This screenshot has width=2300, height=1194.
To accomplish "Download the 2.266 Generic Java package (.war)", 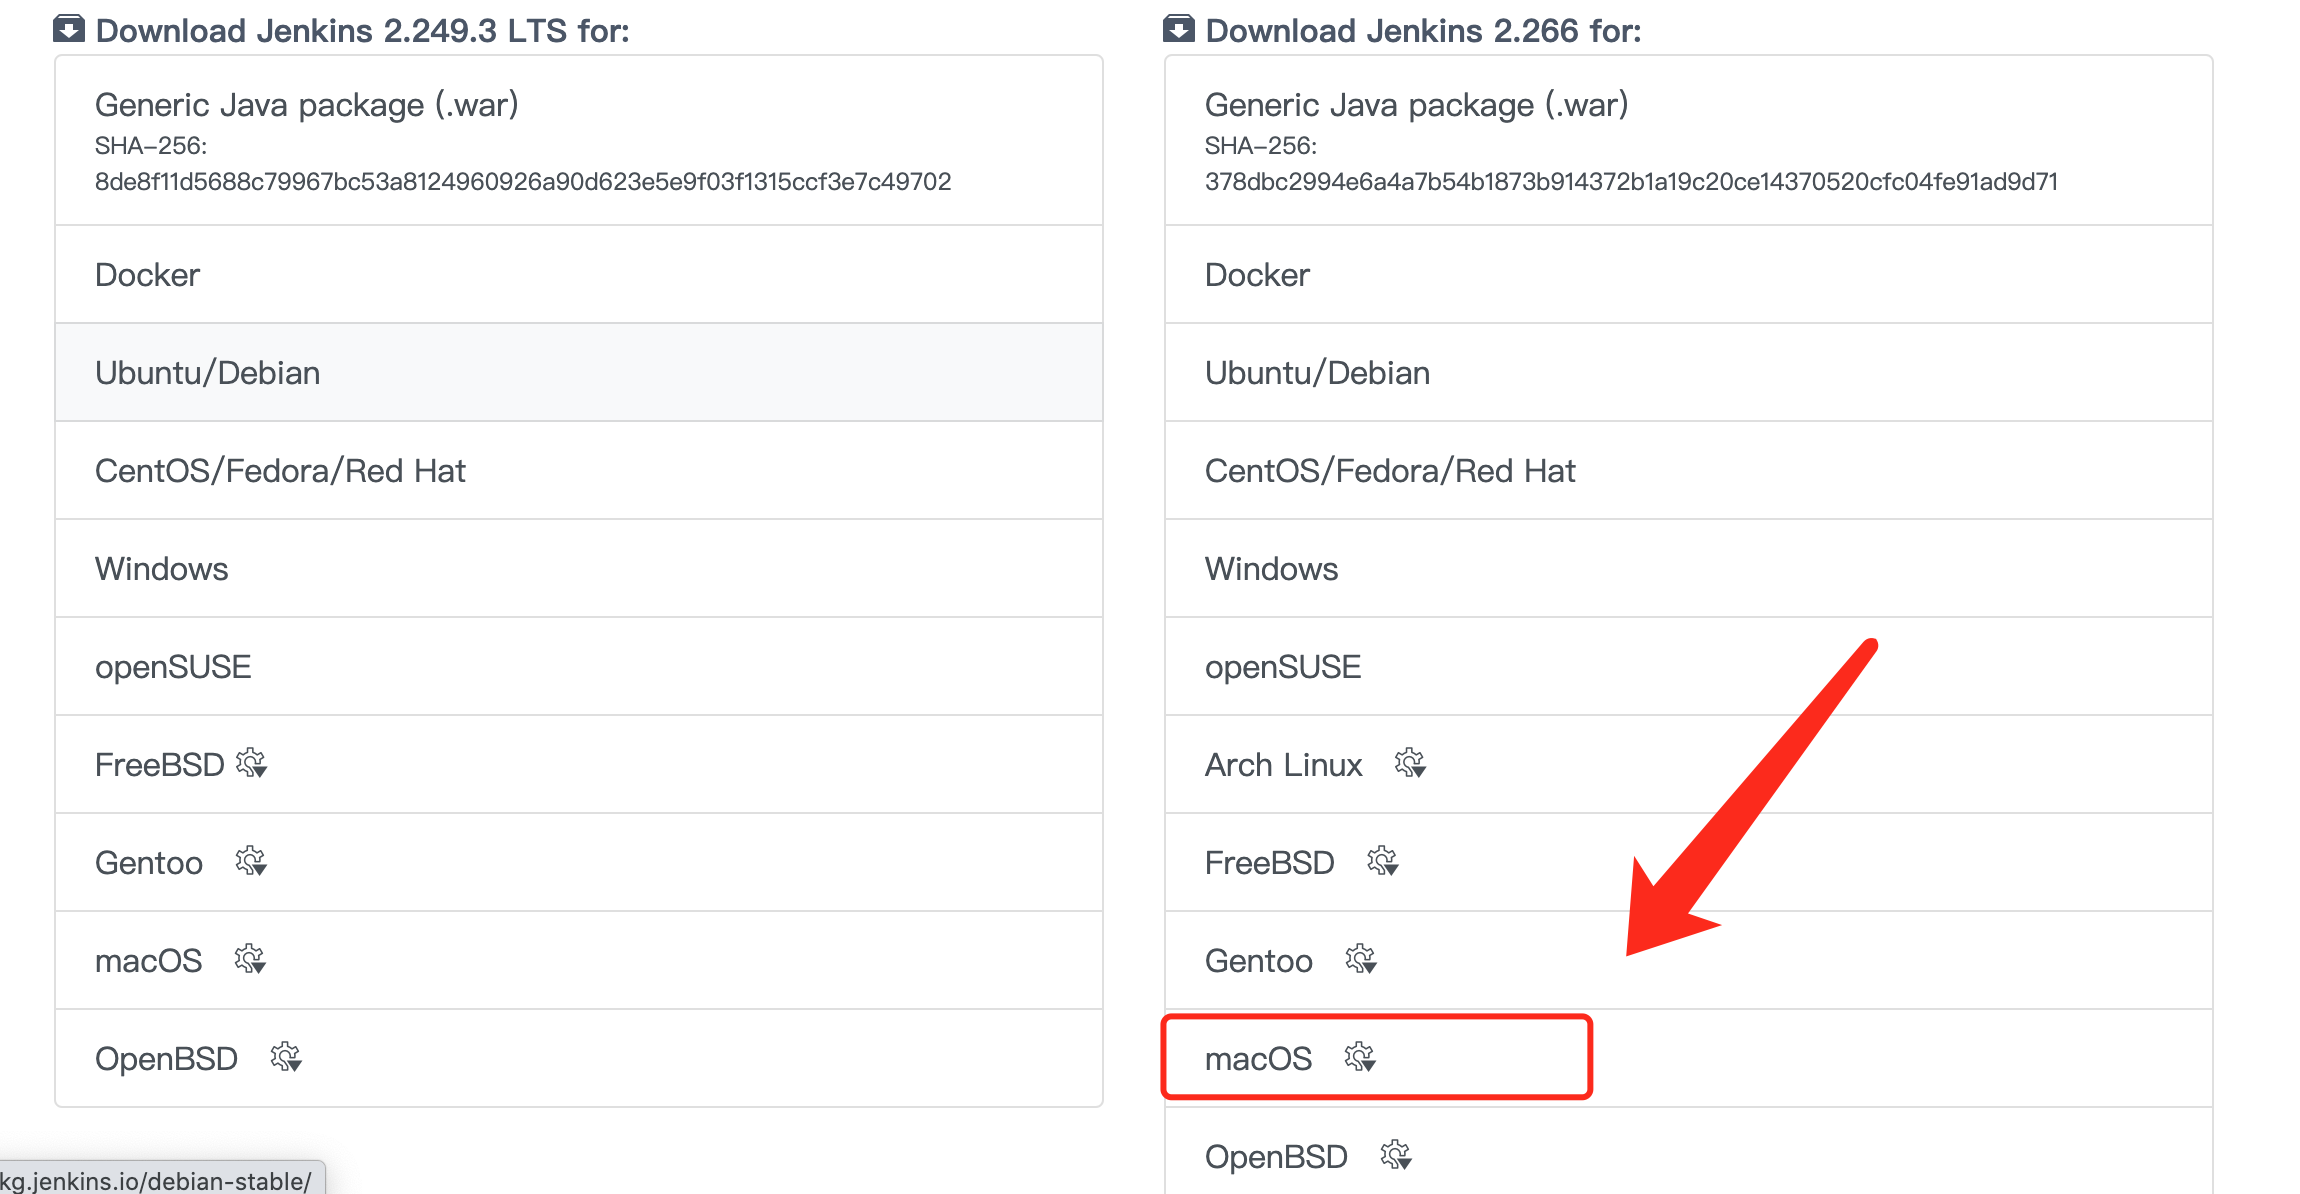I will pyautogui.click(x=1689, y=141).
